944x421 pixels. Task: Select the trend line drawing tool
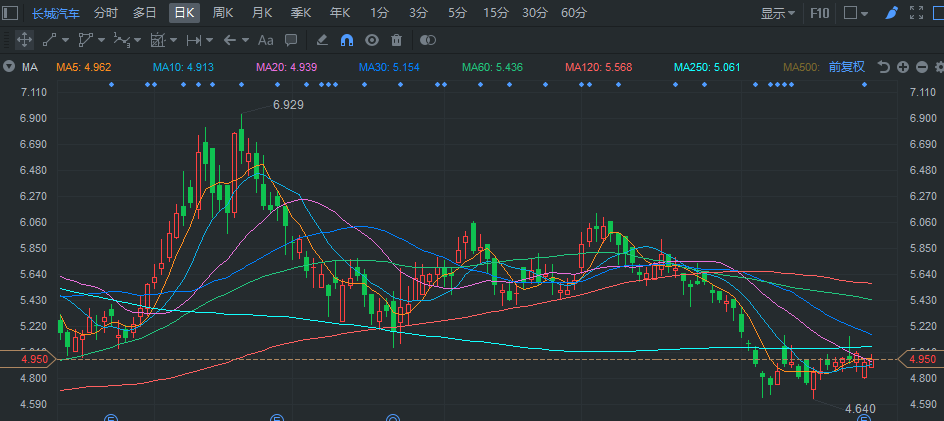coord(49,40)
